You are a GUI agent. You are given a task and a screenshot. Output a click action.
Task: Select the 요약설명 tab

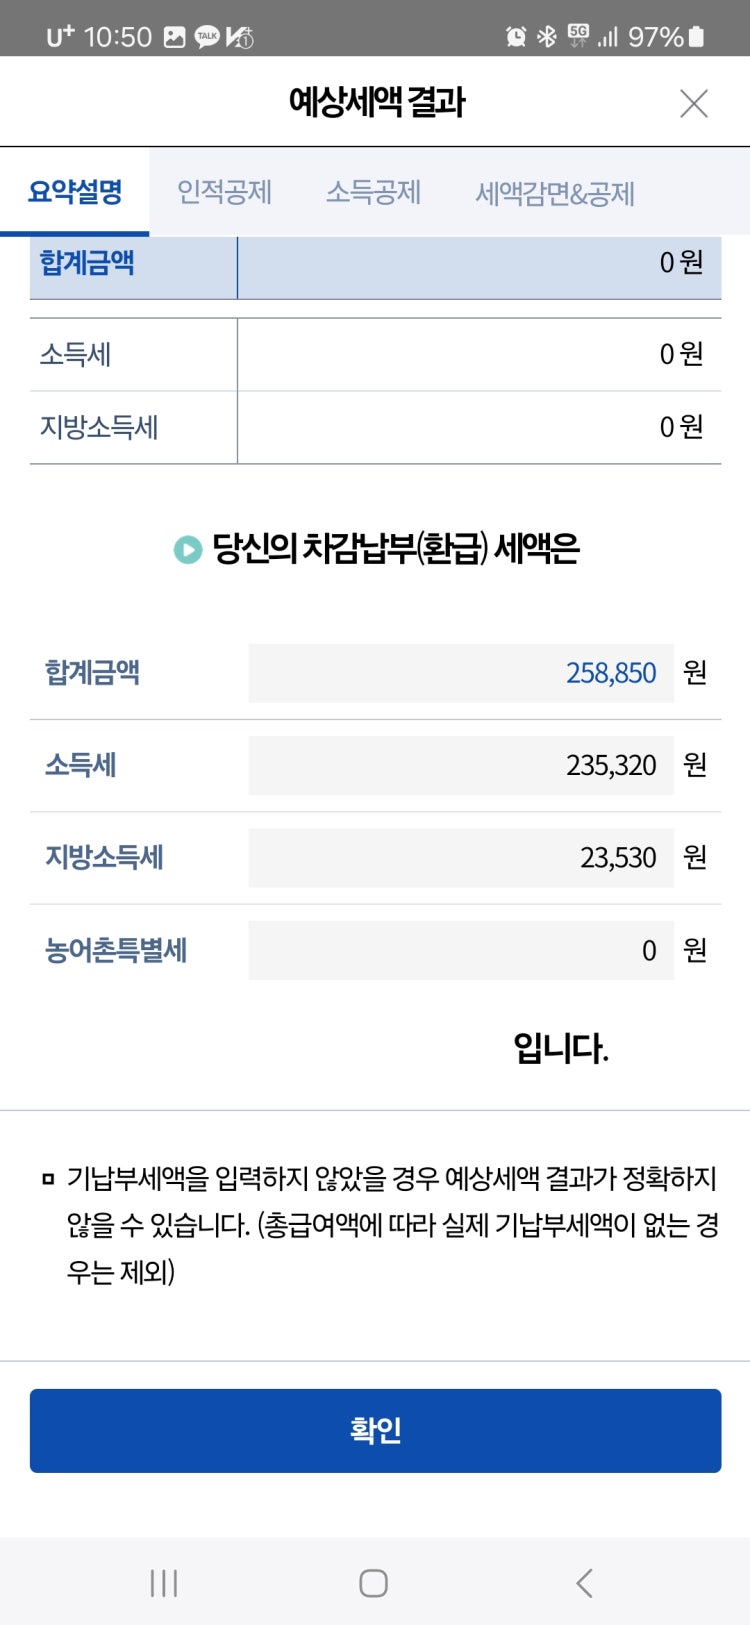75,192
